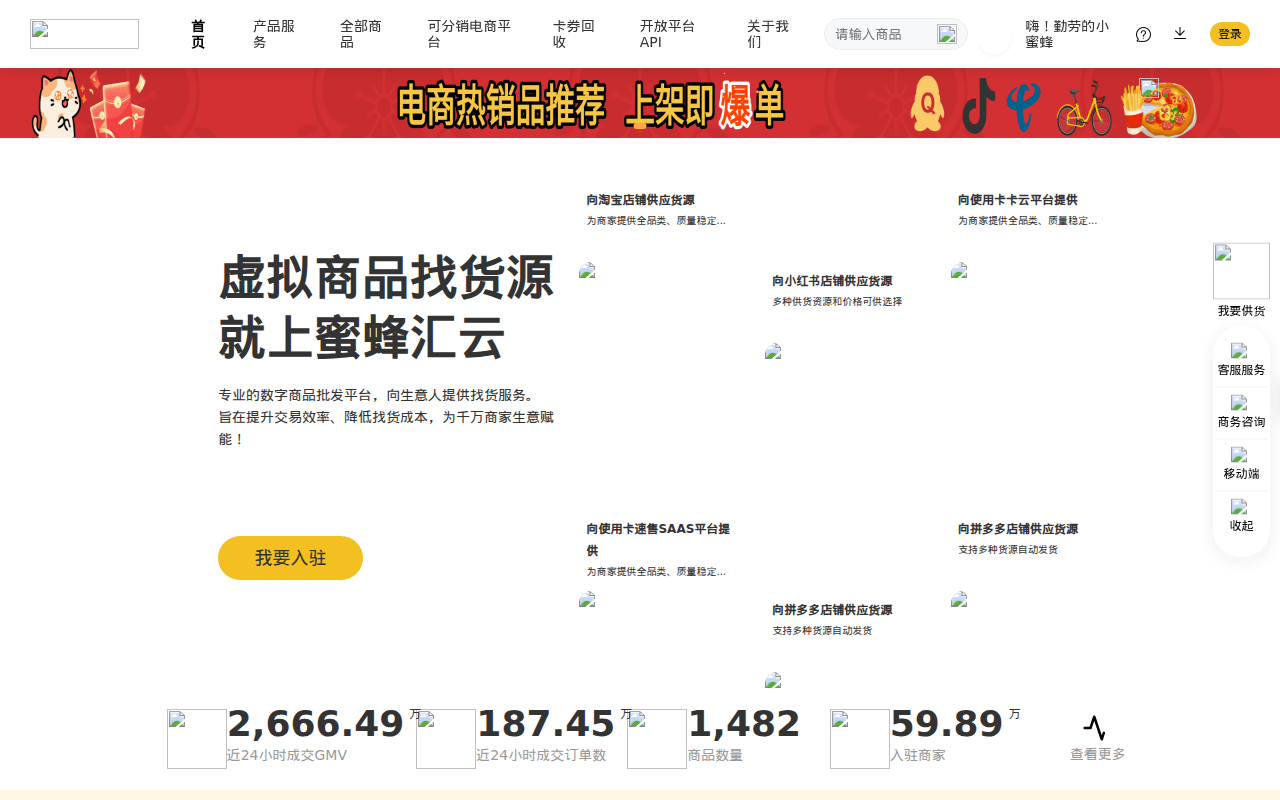Click the yellow 我要入驻 button
The width and height of the screenshot is (1280, 800).
tap(290, 558)
